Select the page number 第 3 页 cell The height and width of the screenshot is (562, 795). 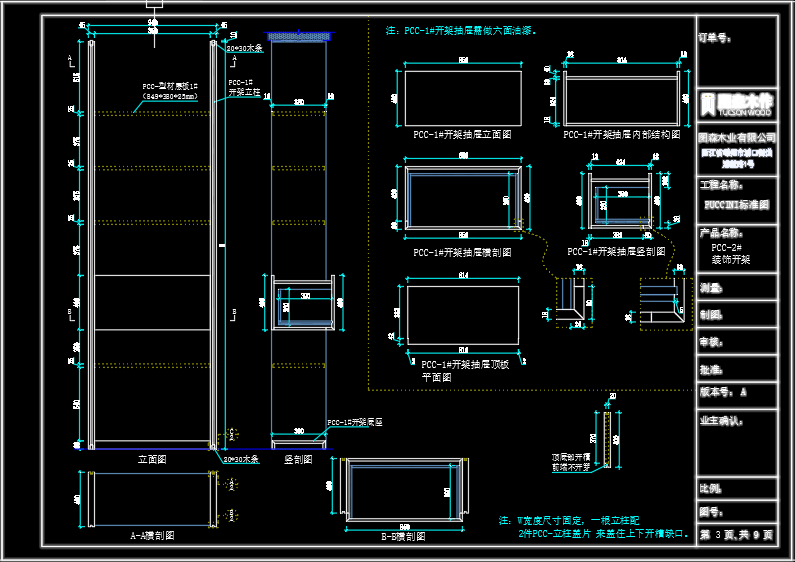tap(737, 535)
